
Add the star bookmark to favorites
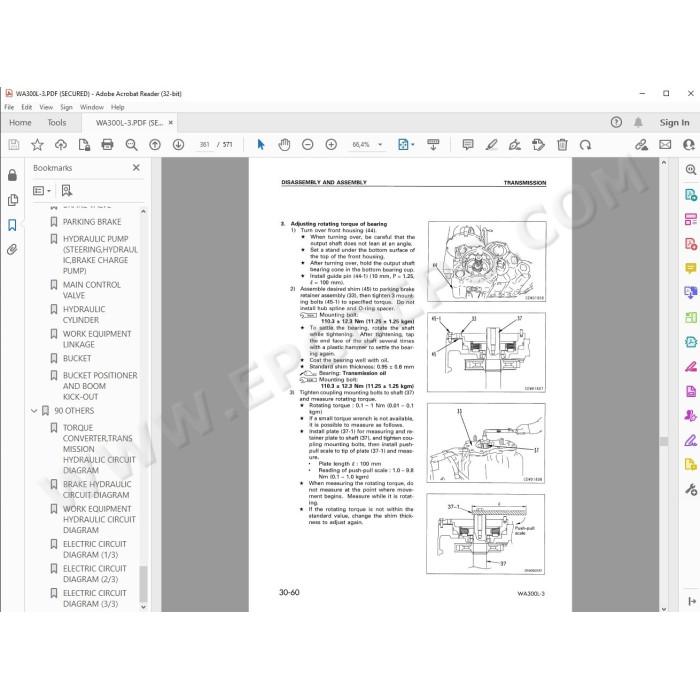click(37, 145)
